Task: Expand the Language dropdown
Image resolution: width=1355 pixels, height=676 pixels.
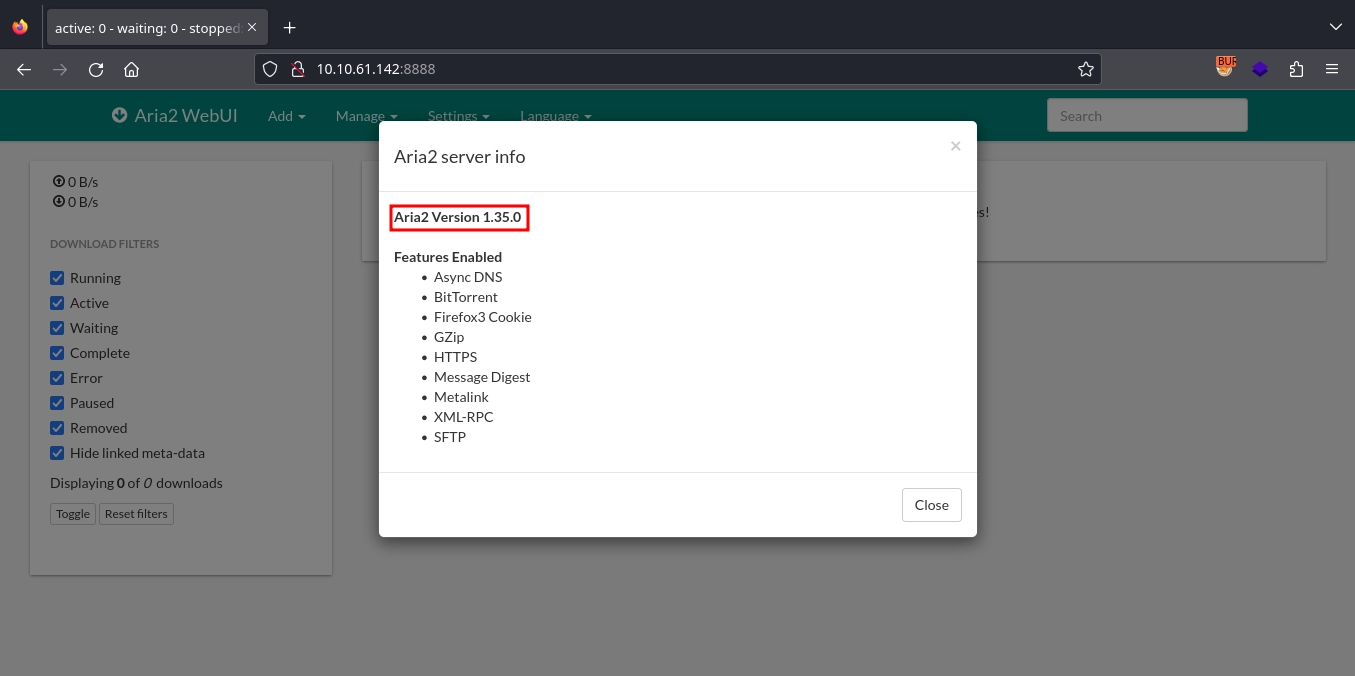Action: [x=555, y=116]
